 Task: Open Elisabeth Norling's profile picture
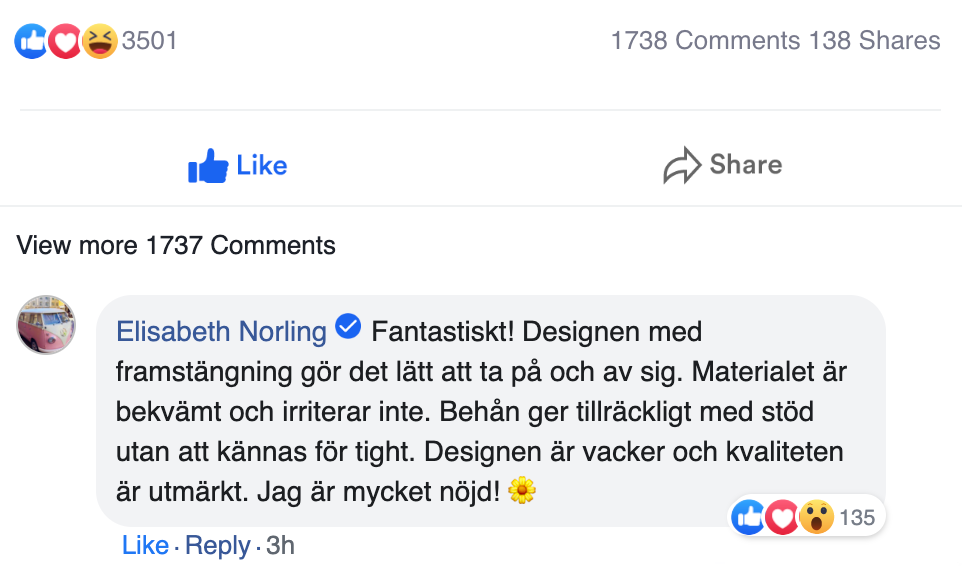[x=47, y=324]
